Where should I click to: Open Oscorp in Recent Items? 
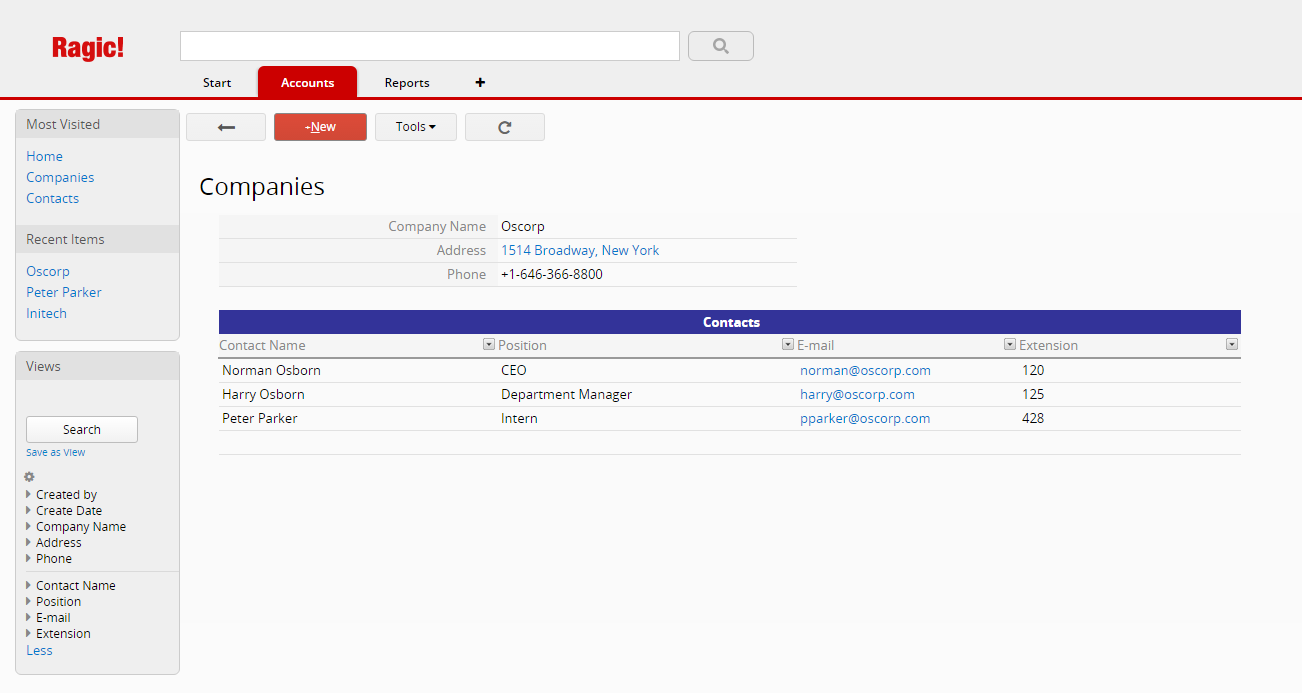point(48,272)
